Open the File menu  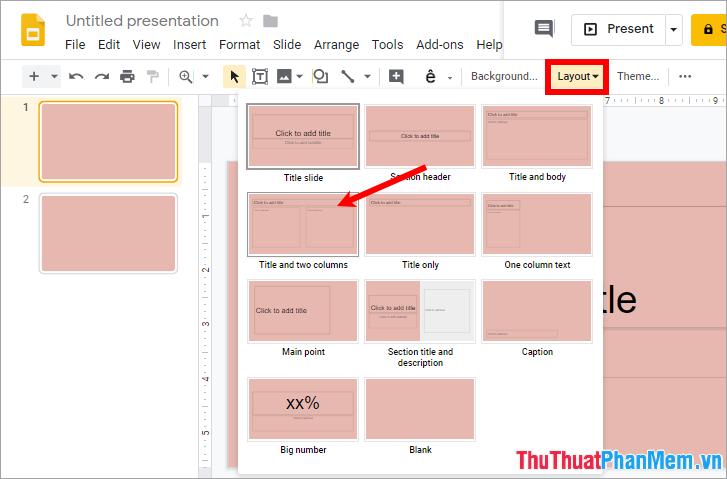pyautogui.click(x=75, y=45)
